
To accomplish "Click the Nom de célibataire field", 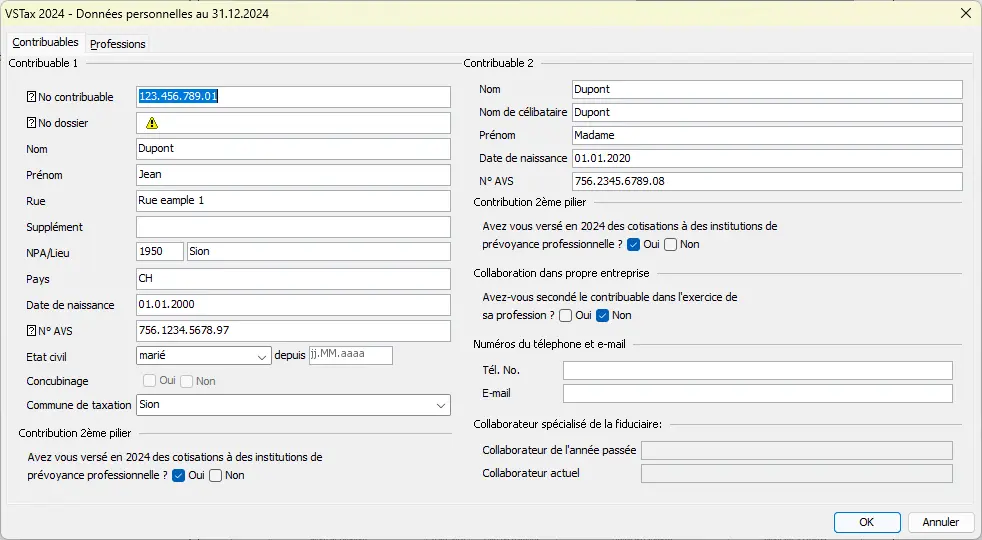I will point(767,112).
